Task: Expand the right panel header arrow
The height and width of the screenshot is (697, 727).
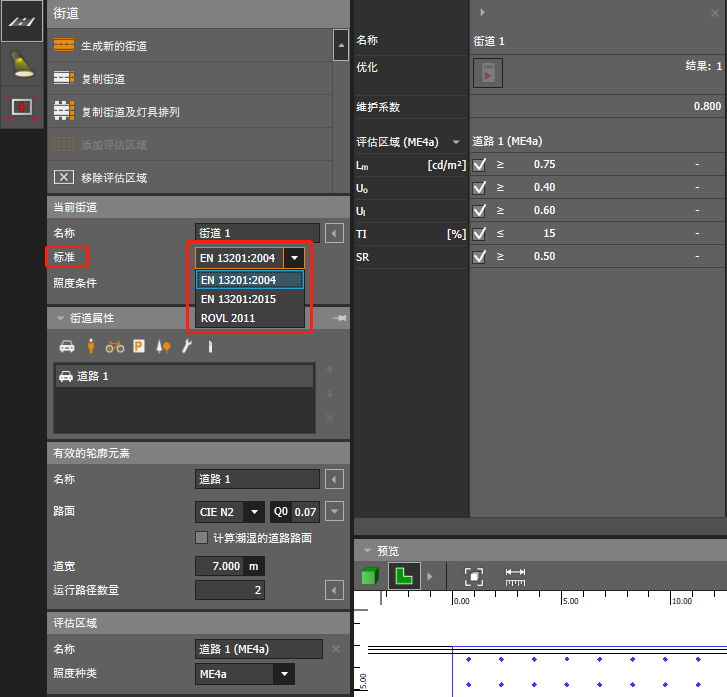Action: (483, 13)
